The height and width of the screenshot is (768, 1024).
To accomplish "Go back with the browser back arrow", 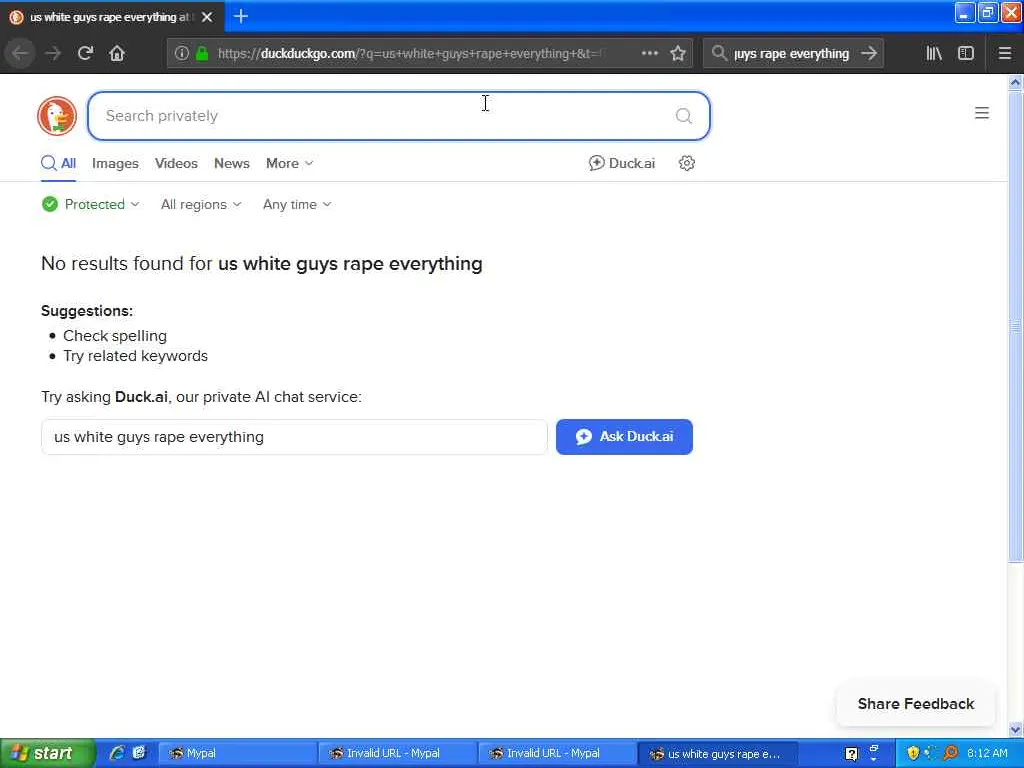I will pyautogui.click(x=20, y=53).
